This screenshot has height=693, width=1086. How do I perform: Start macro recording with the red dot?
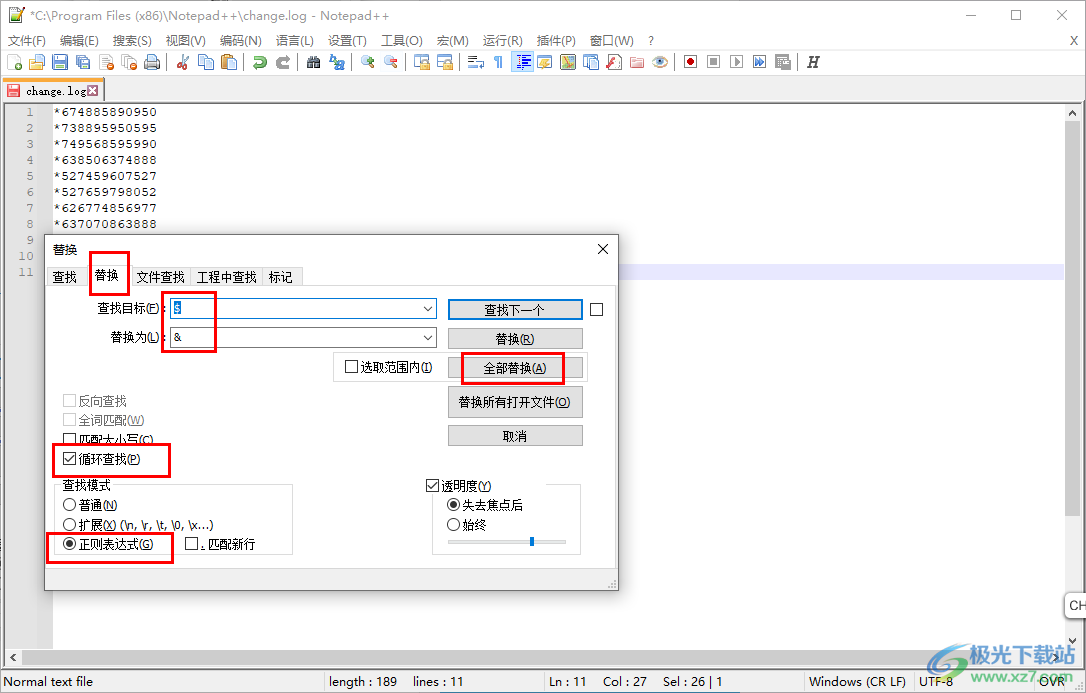691,62
